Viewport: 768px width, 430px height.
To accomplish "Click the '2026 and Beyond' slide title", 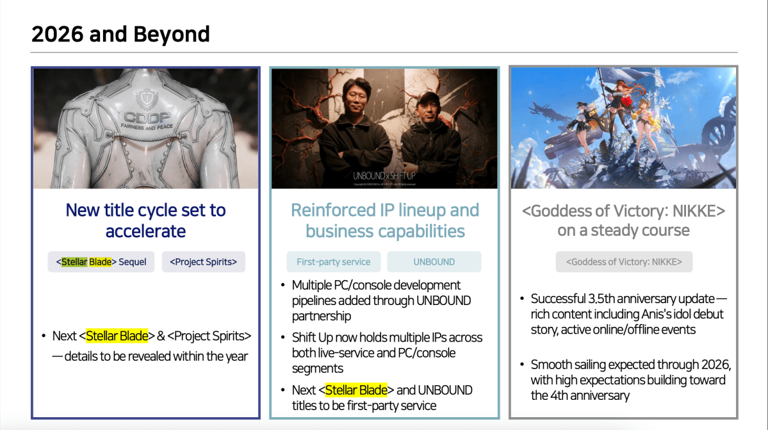I will click(x=120, y=34).
